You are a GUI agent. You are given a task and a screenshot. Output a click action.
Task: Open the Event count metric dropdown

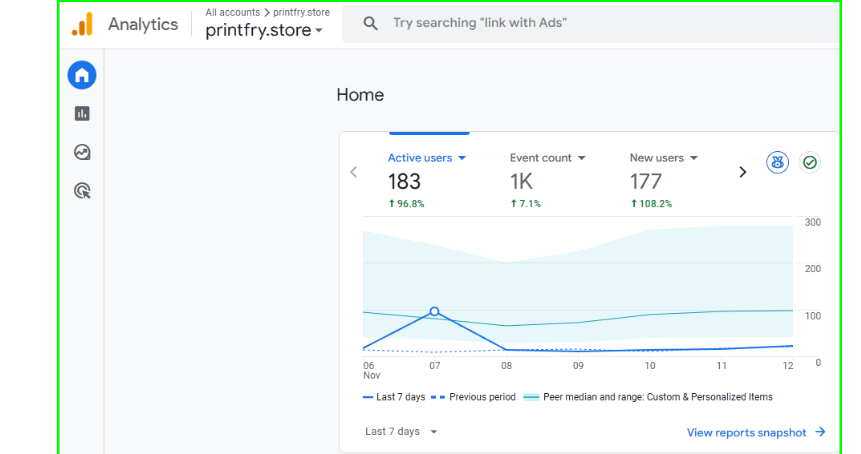(547, 158)
